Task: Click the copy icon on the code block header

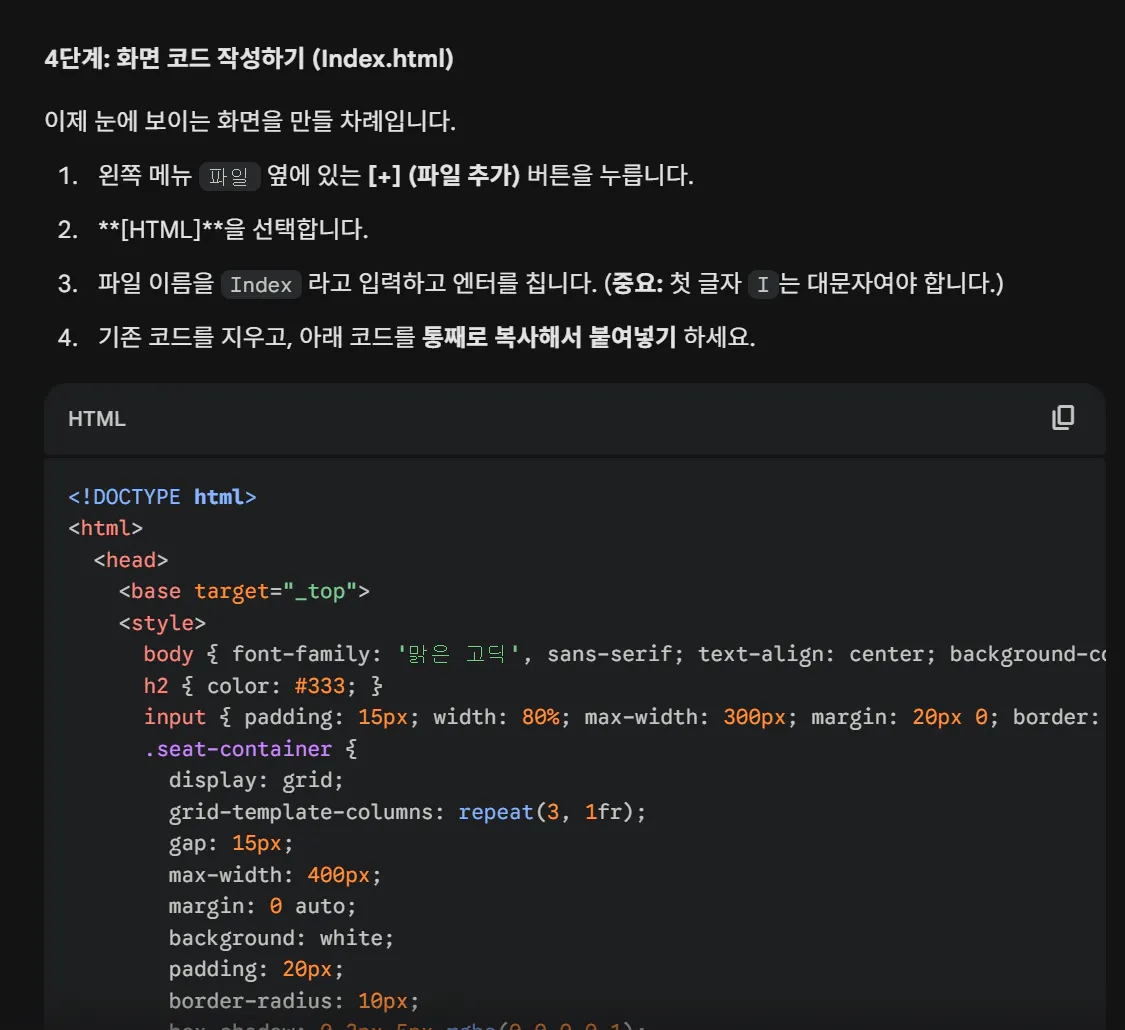Action: [1062, 418]
